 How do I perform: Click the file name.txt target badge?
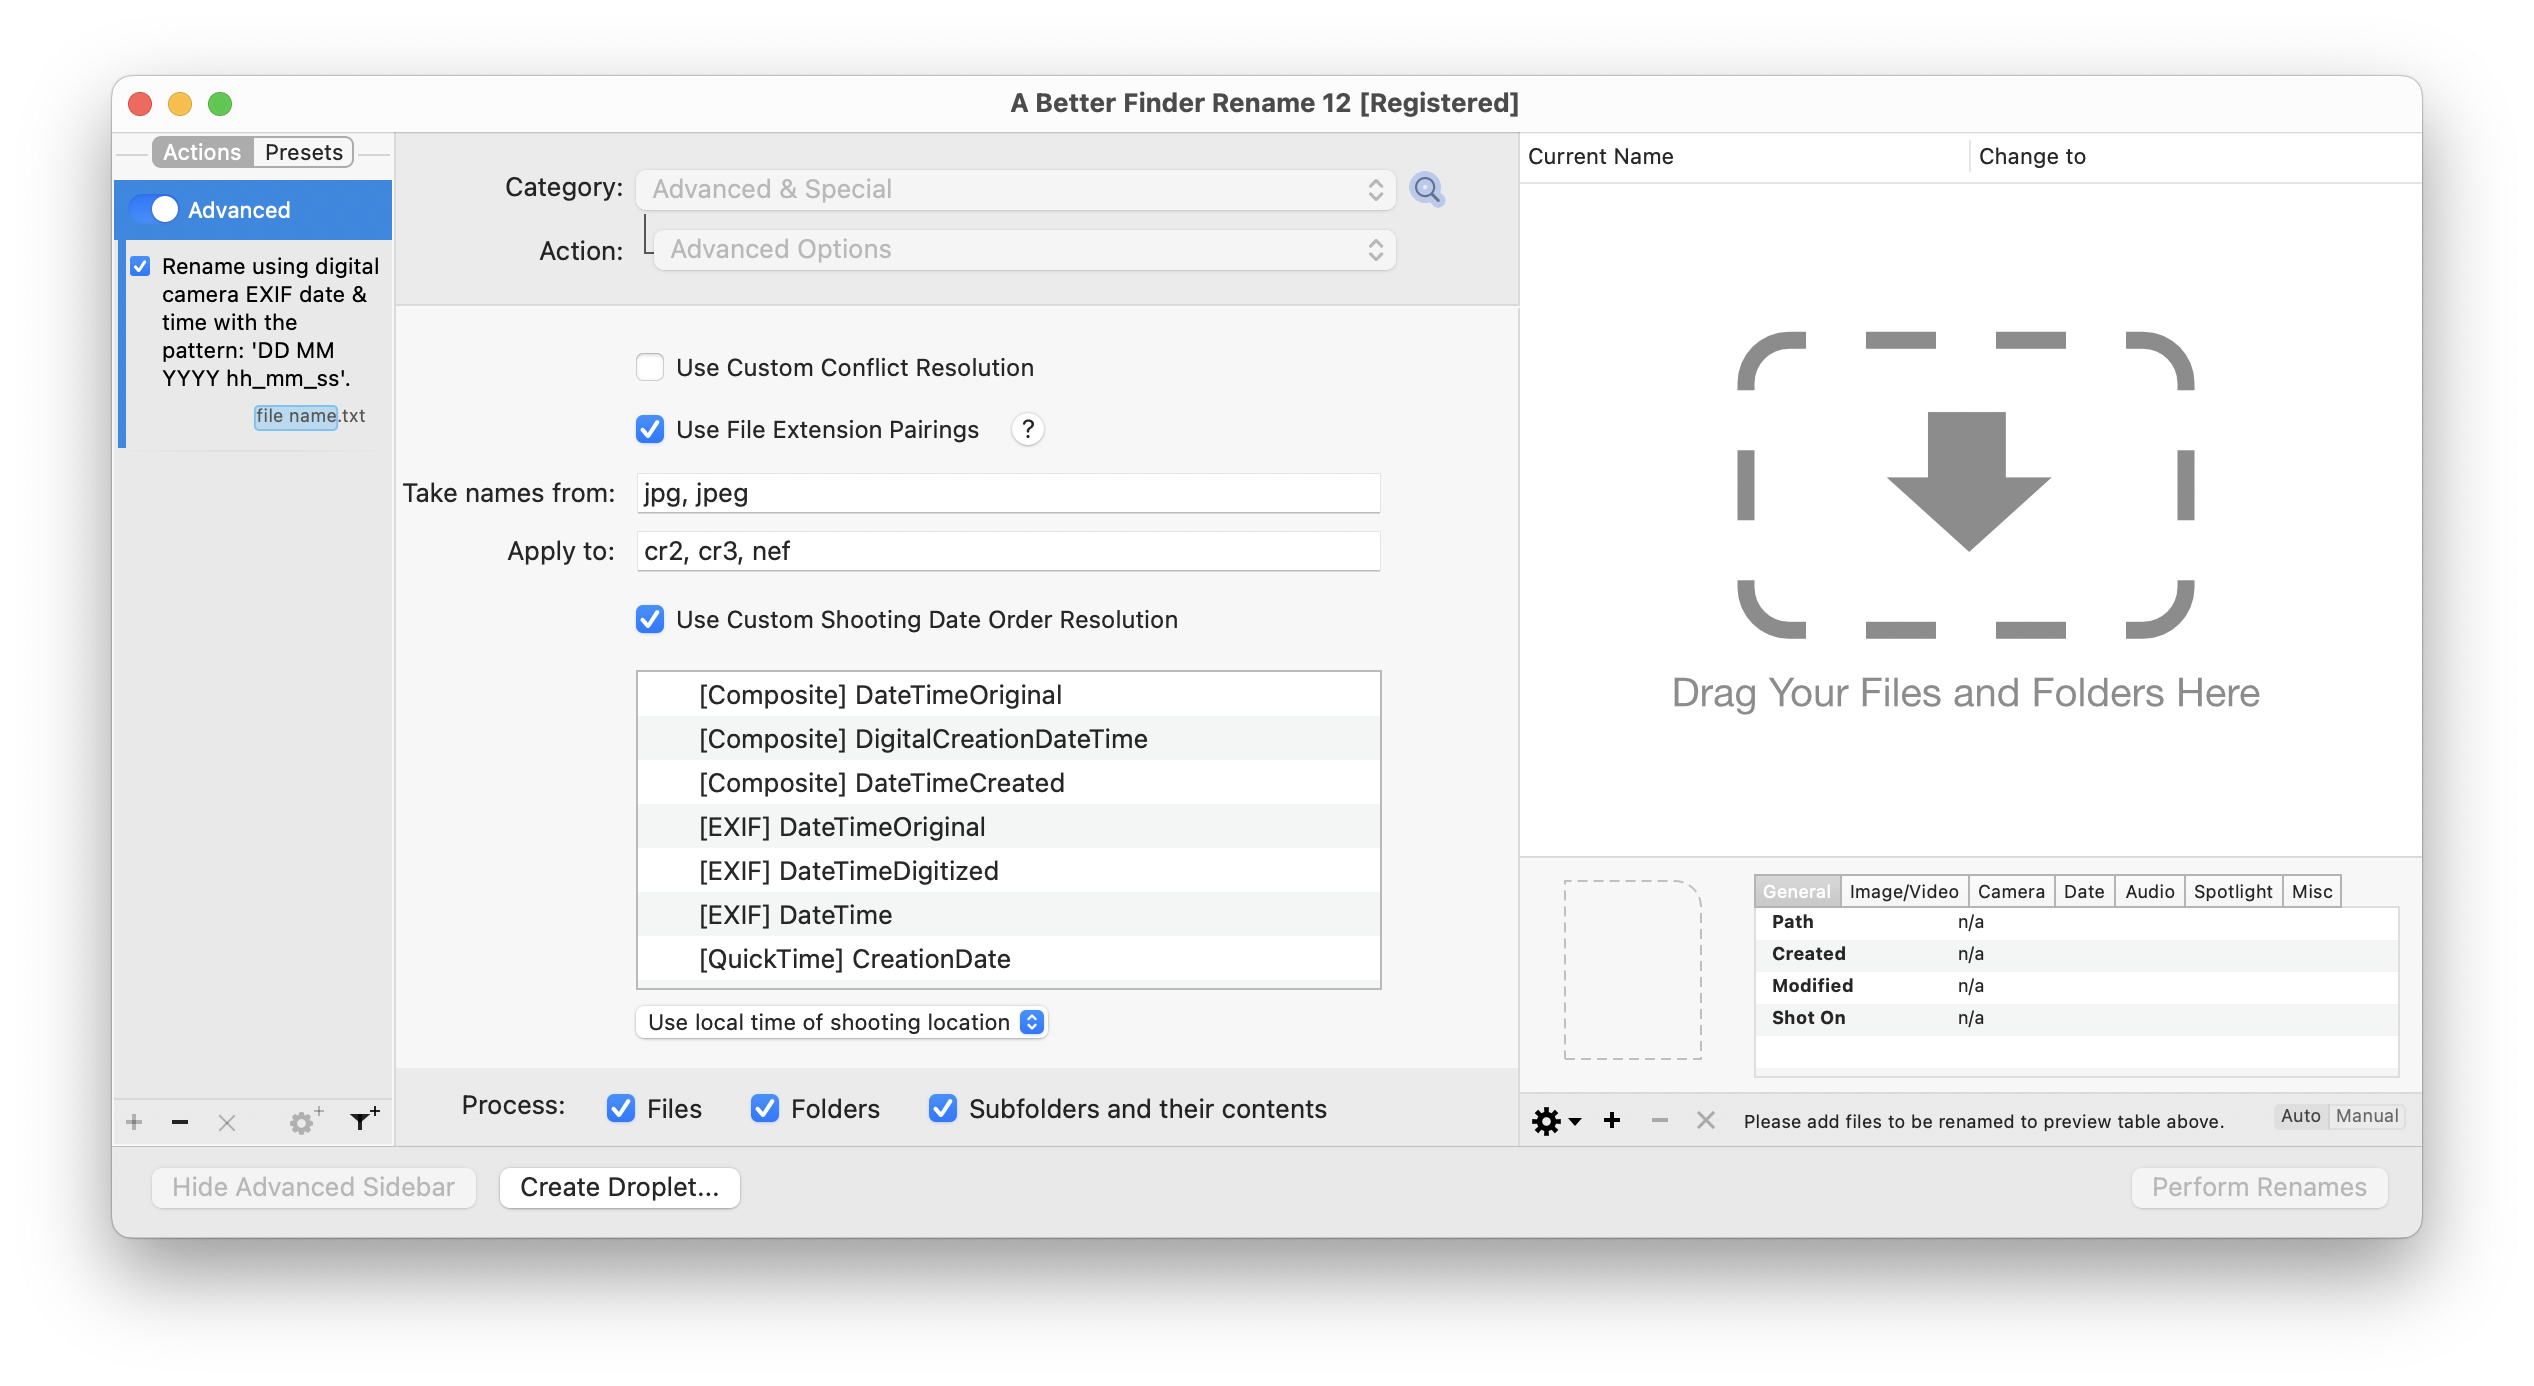click(x=309, y=416)
